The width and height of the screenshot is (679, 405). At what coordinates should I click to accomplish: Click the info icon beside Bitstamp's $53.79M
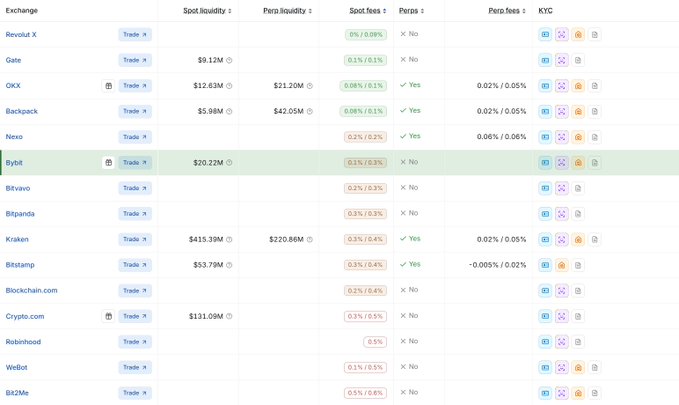(229, 265)
